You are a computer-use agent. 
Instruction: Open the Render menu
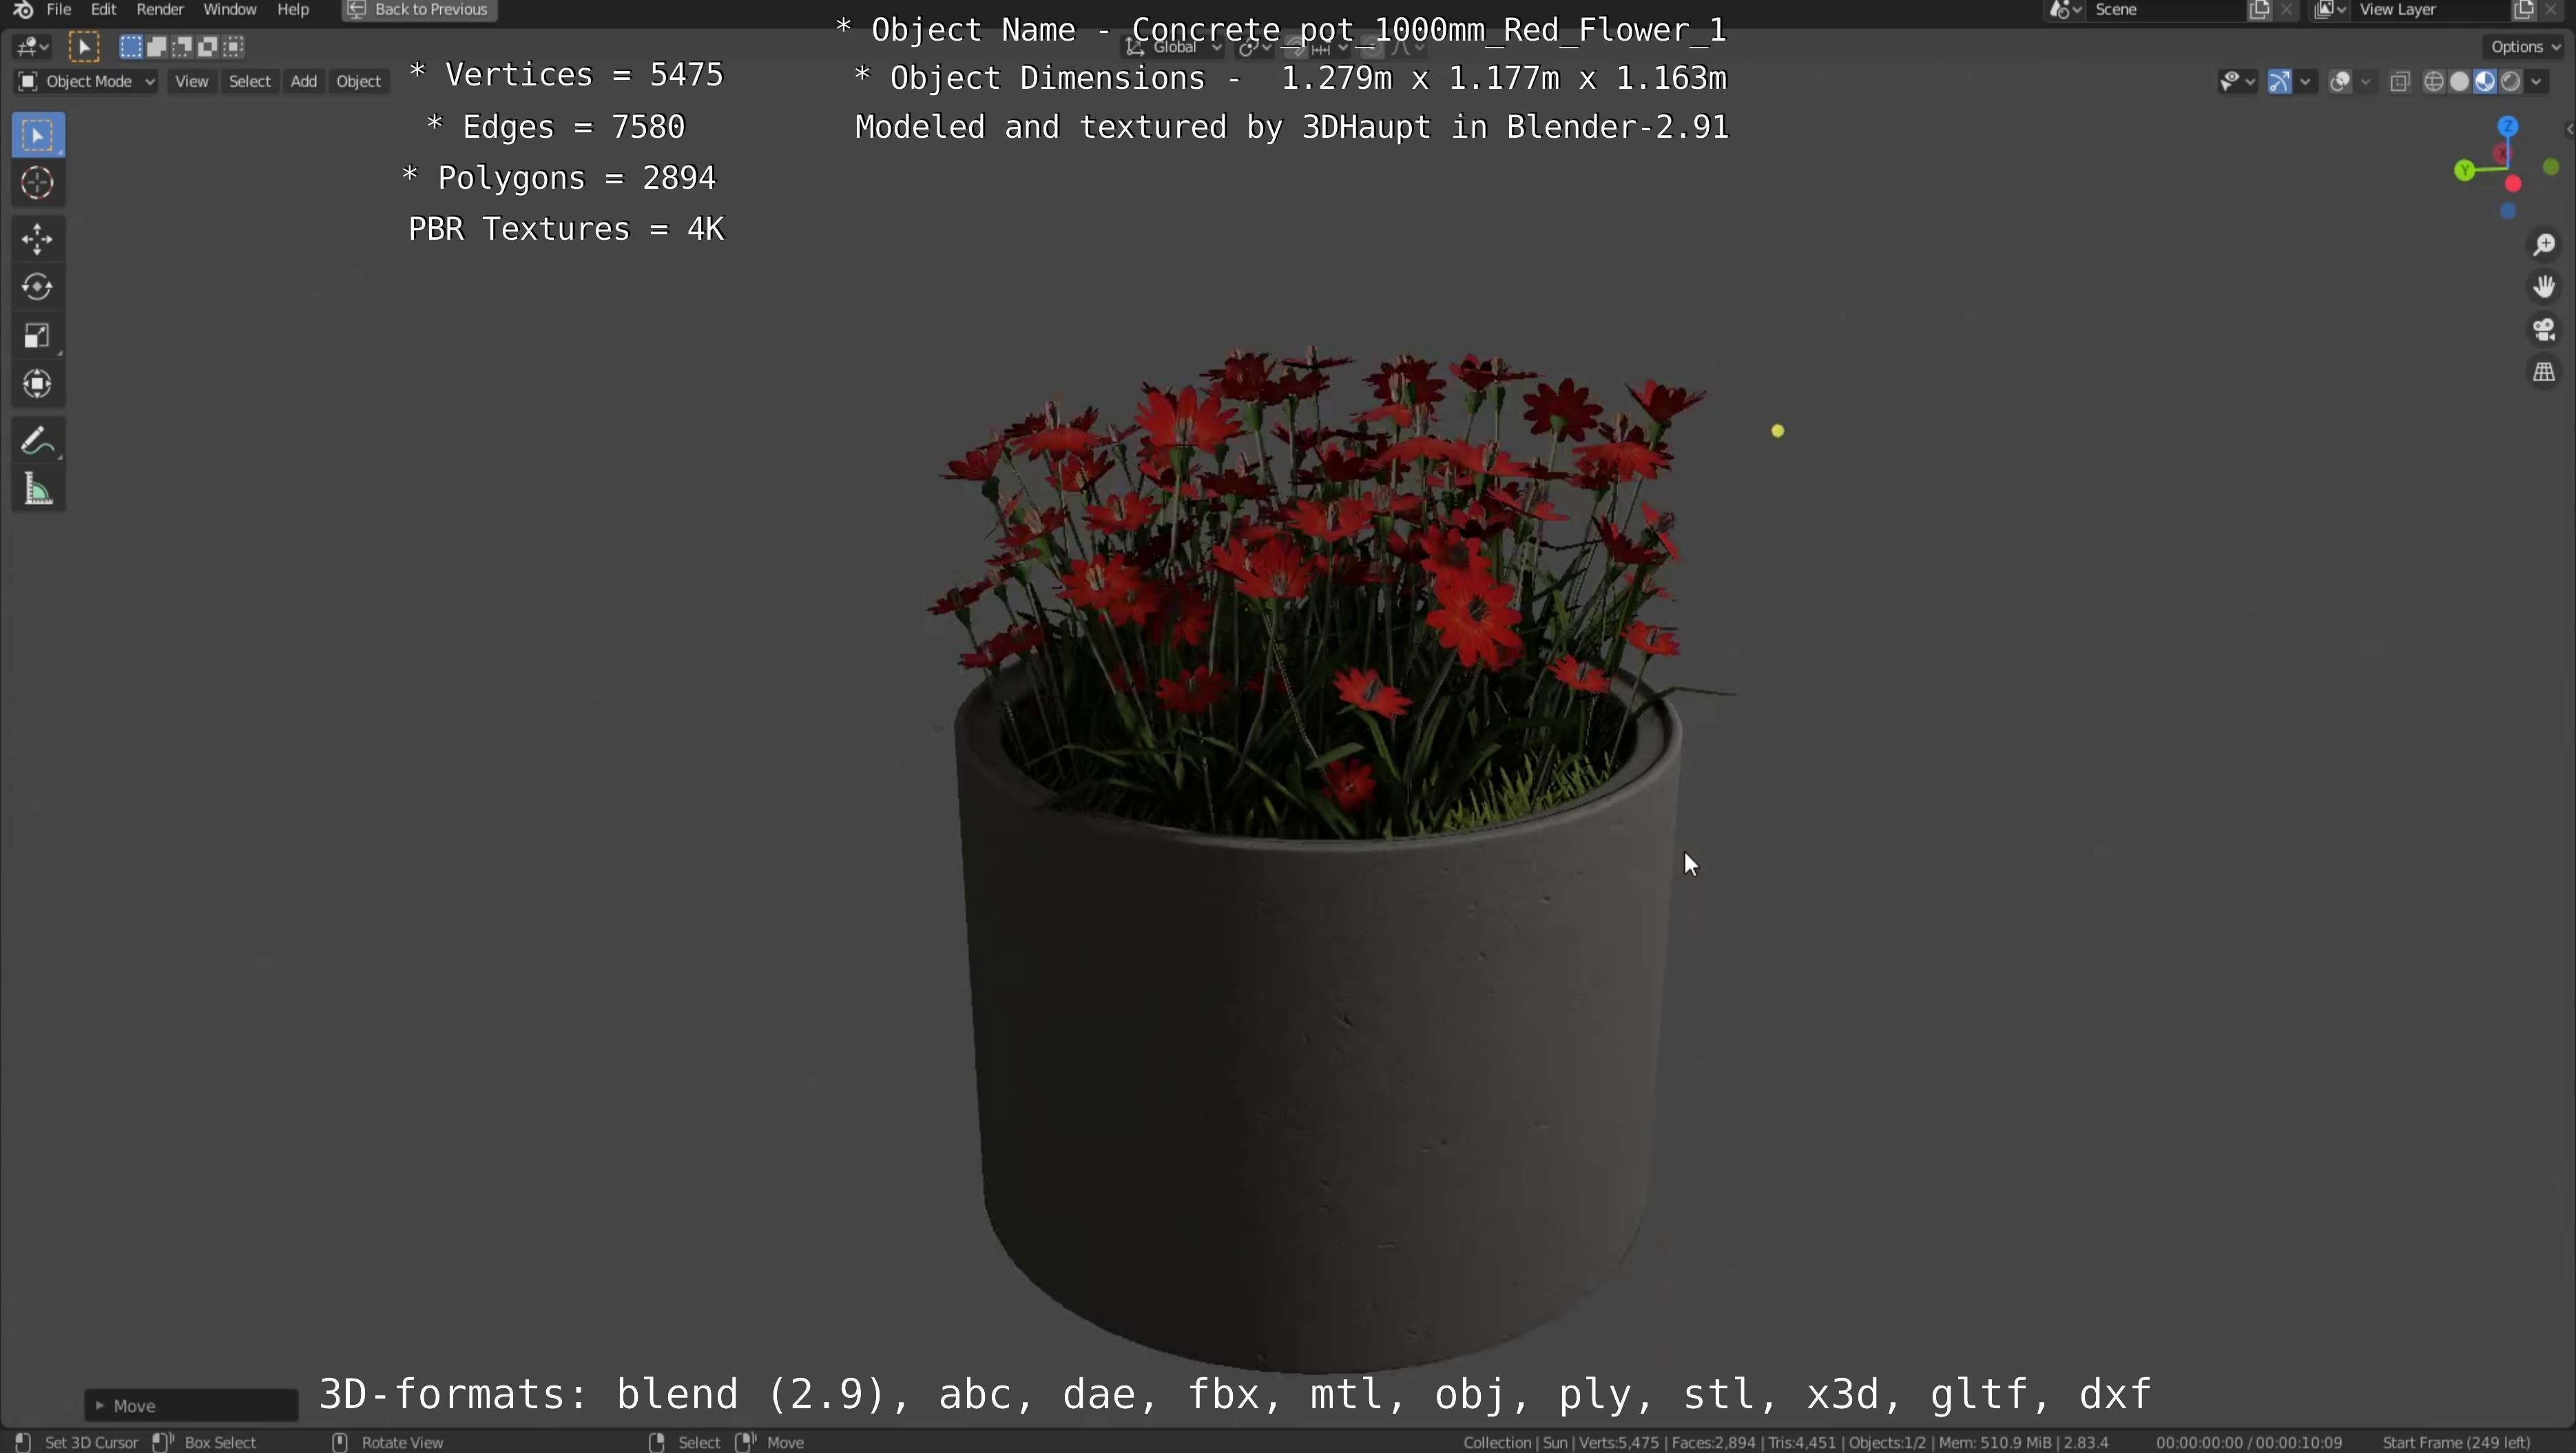(x=160, y=10)
